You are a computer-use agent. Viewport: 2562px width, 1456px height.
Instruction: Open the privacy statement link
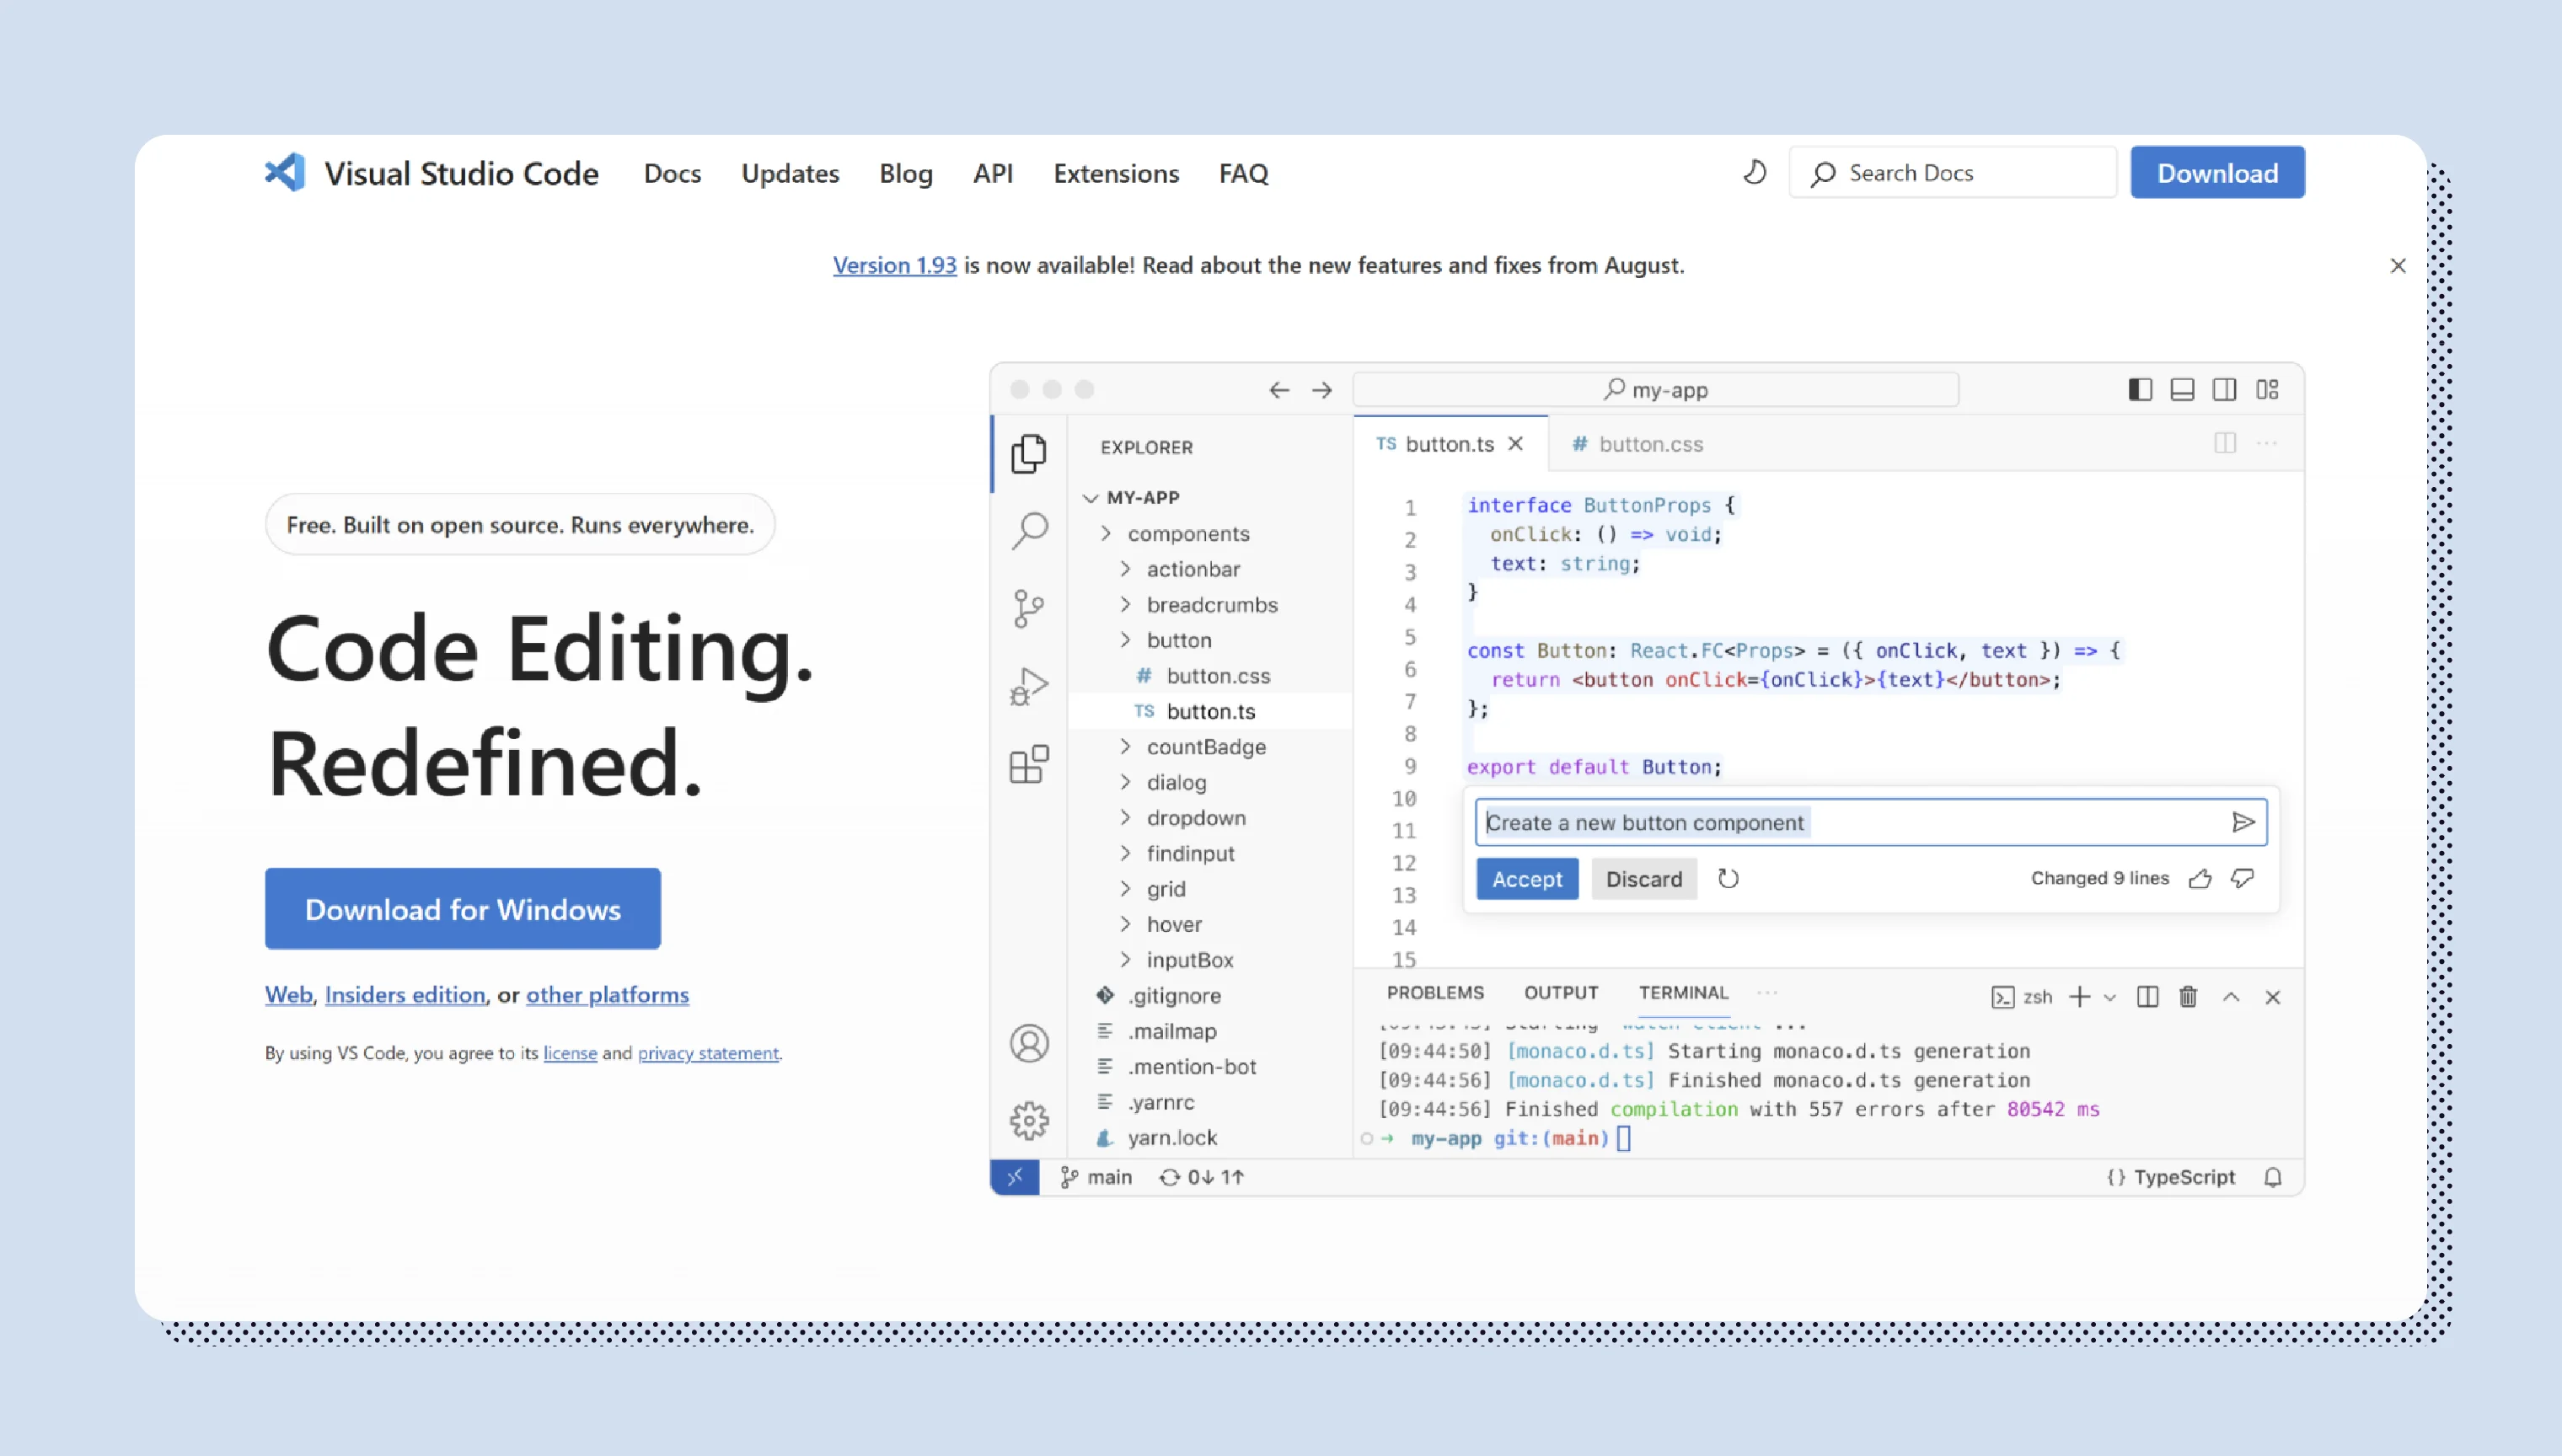click(708, 1052)
